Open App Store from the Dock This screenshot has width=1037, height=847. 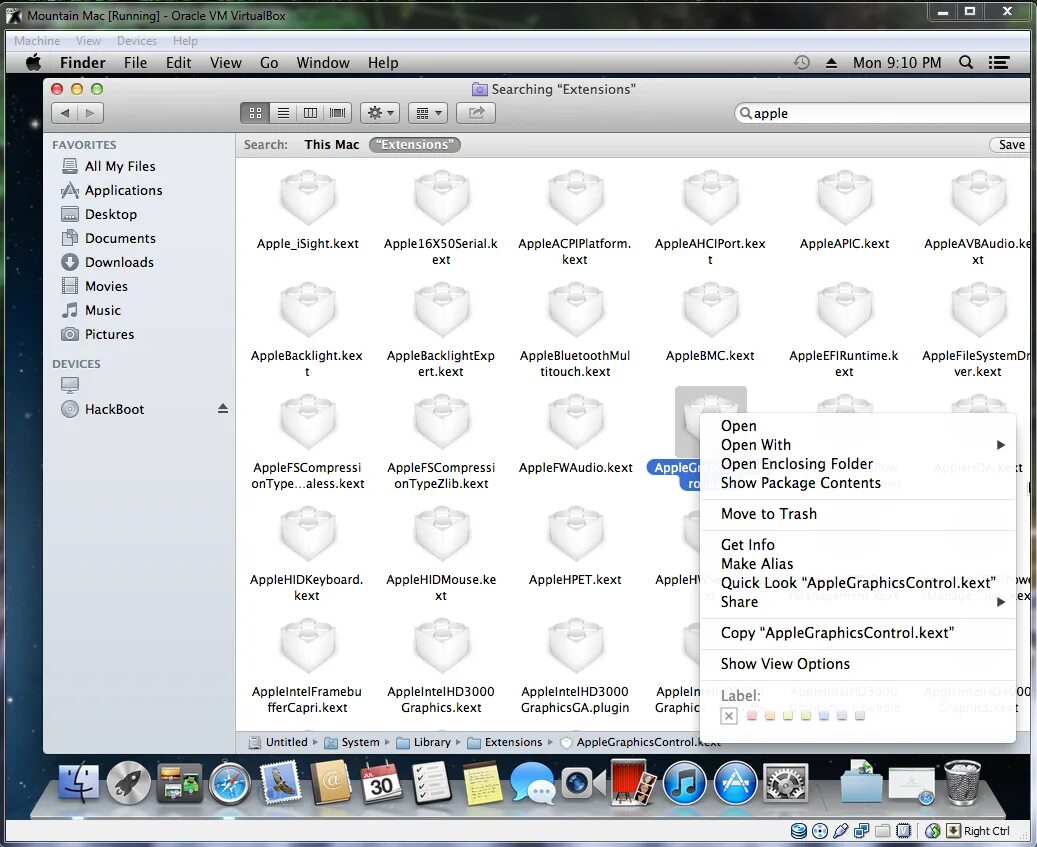pos(734,783)
